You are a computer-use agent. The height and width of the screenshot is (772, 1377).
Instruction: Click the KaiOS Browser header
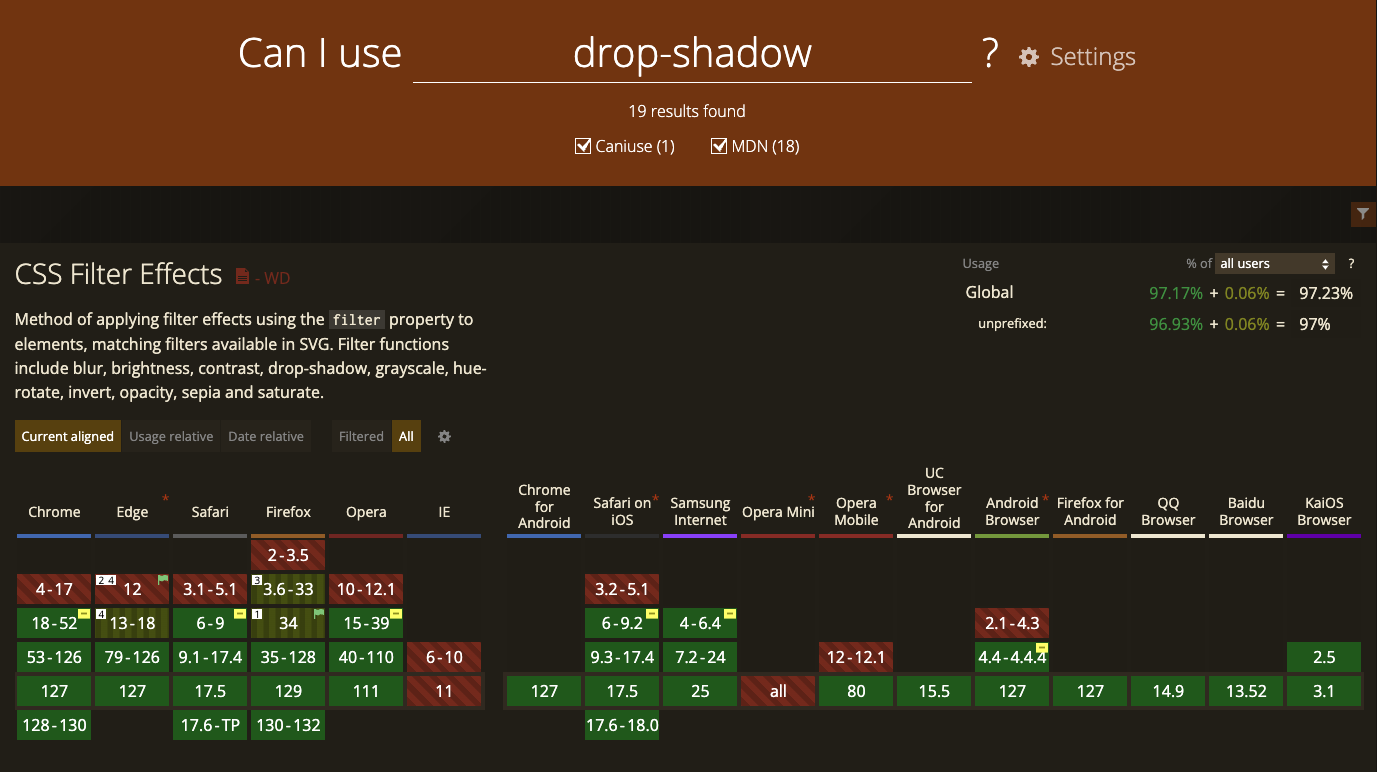(1324, 511)
